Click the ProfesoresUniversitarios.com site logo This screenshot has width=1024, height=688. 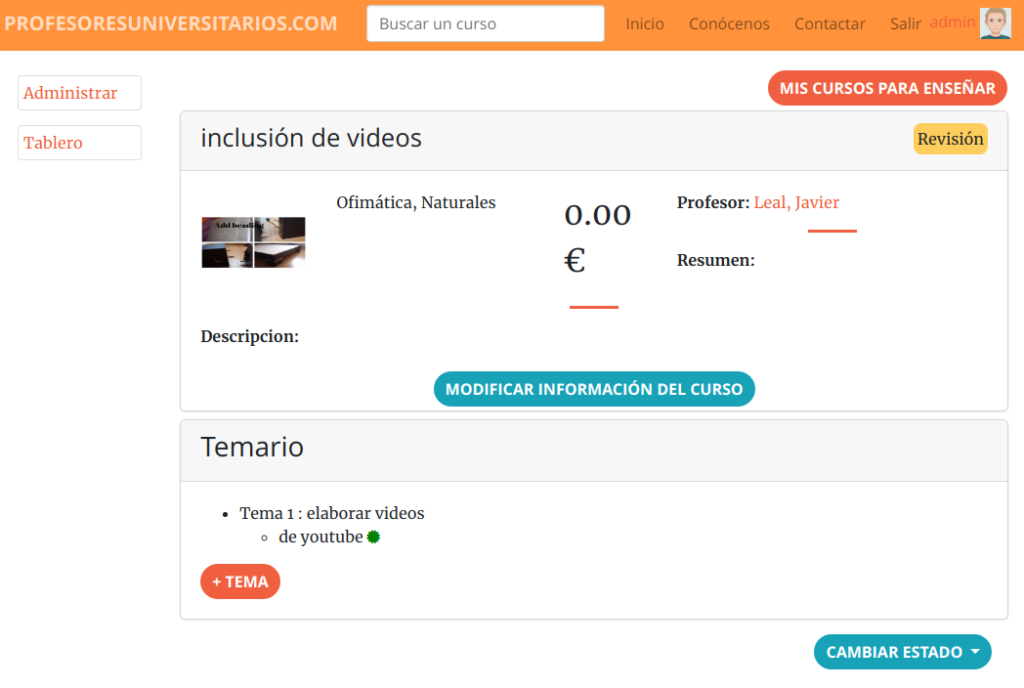tap(171, 24)
